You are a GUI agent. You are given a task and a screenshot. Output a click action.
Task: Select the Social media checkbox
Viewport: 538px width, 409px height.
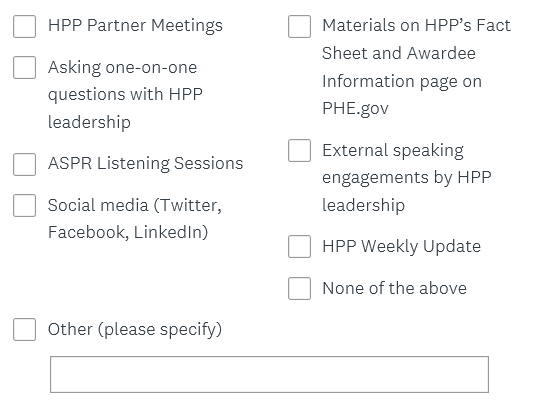pos(24,206)
